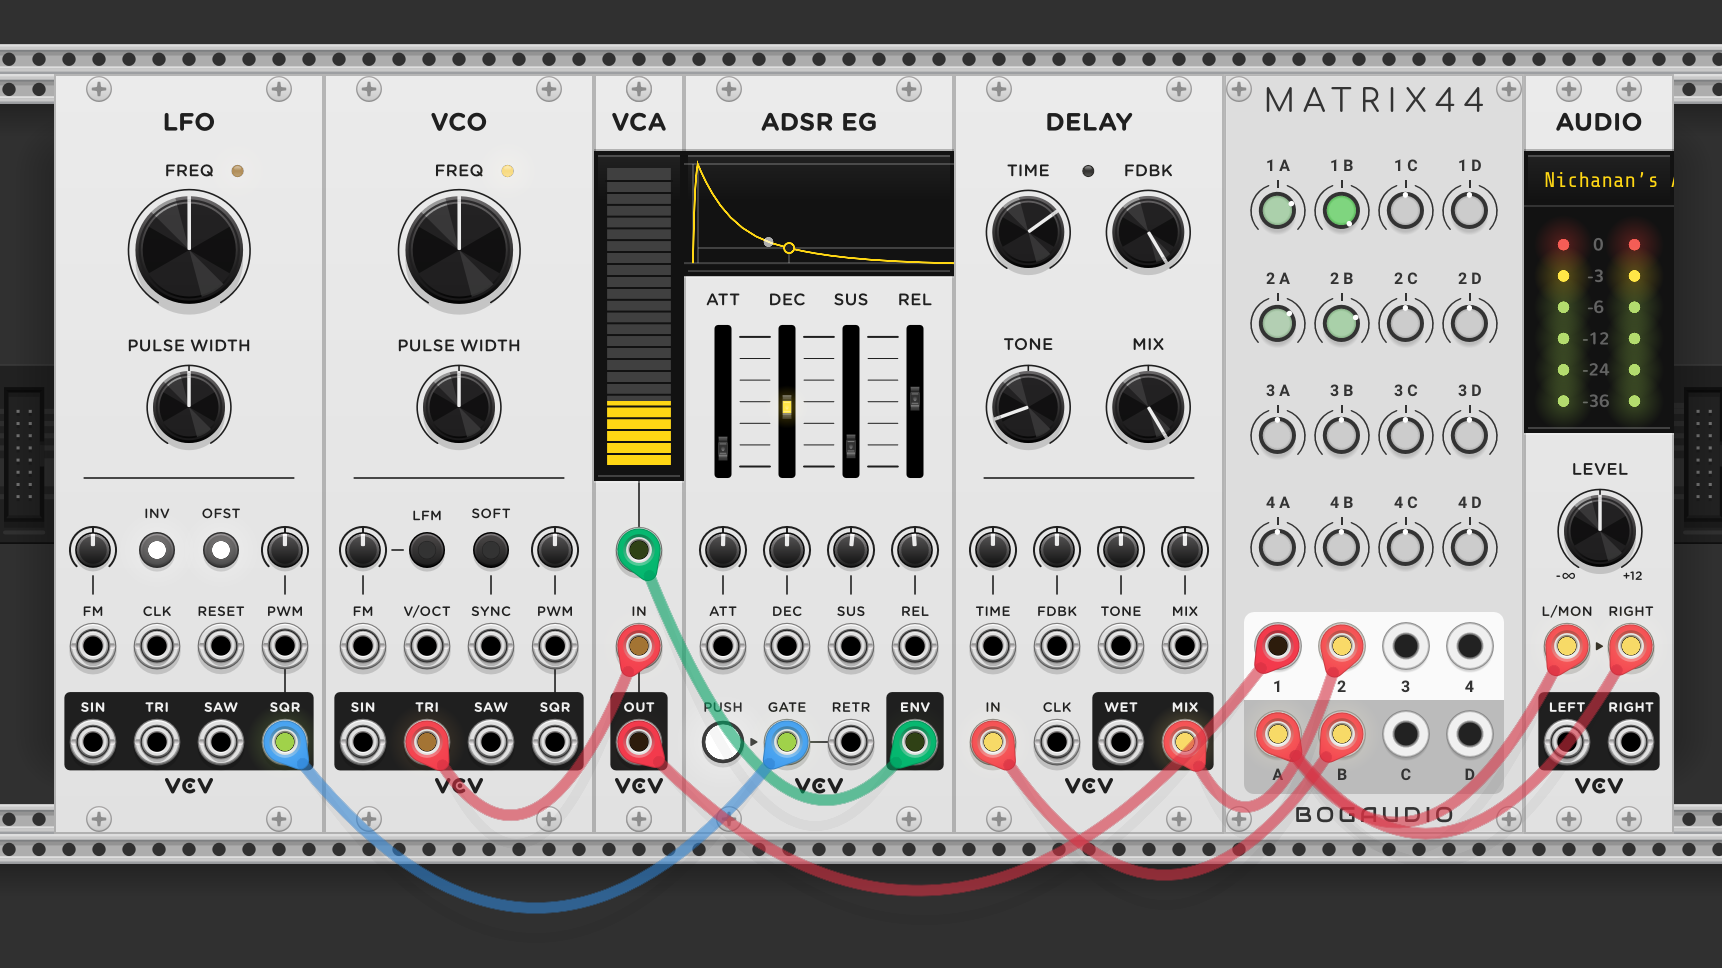Click the LFO FREQ knob
Image resolution: width=1722 pixels, height=968 pixels.
tap(189, 250)
